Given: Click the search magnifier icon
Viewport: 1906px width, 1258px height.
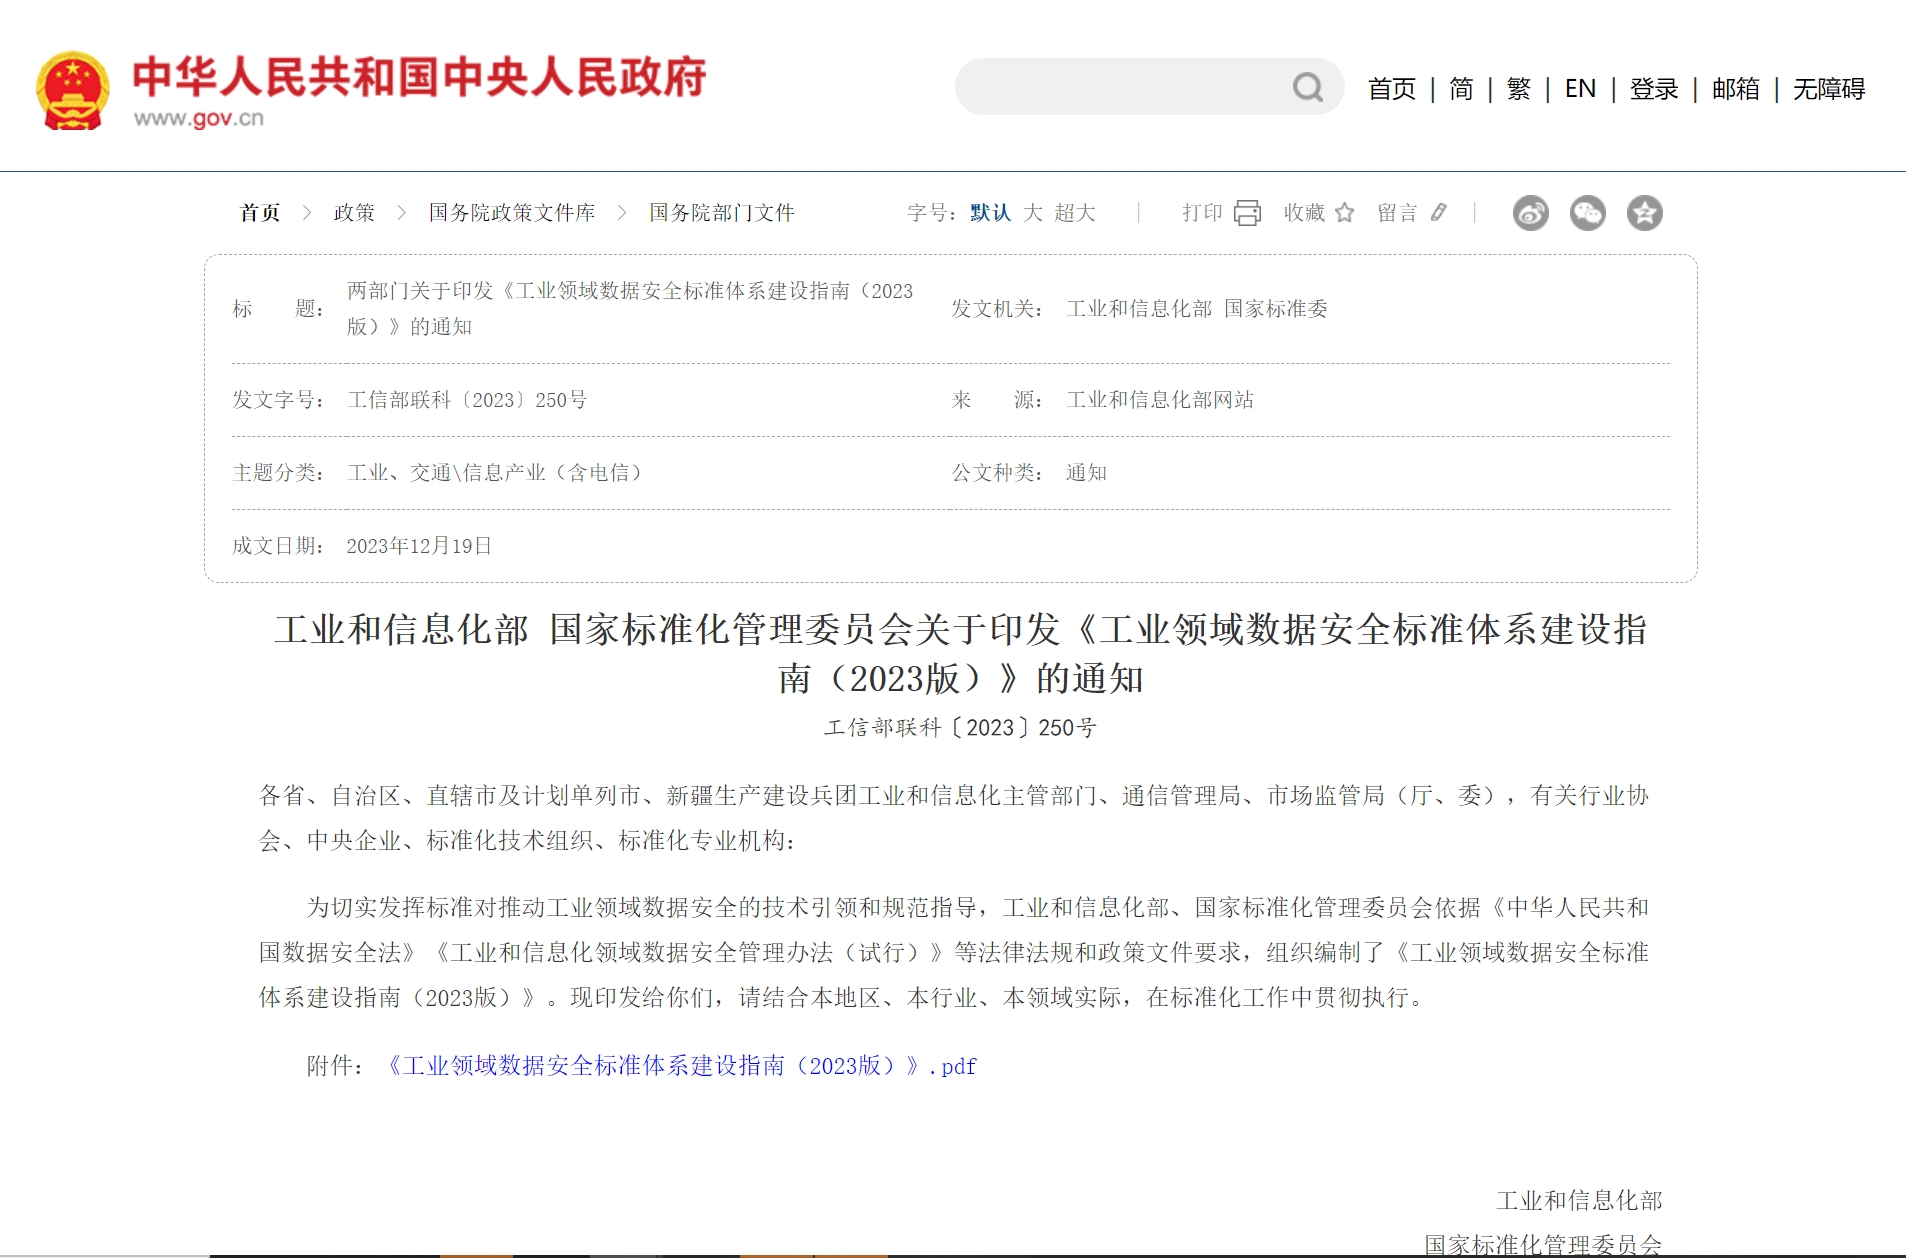Looking at the screenshot, I should point(1307,88).
